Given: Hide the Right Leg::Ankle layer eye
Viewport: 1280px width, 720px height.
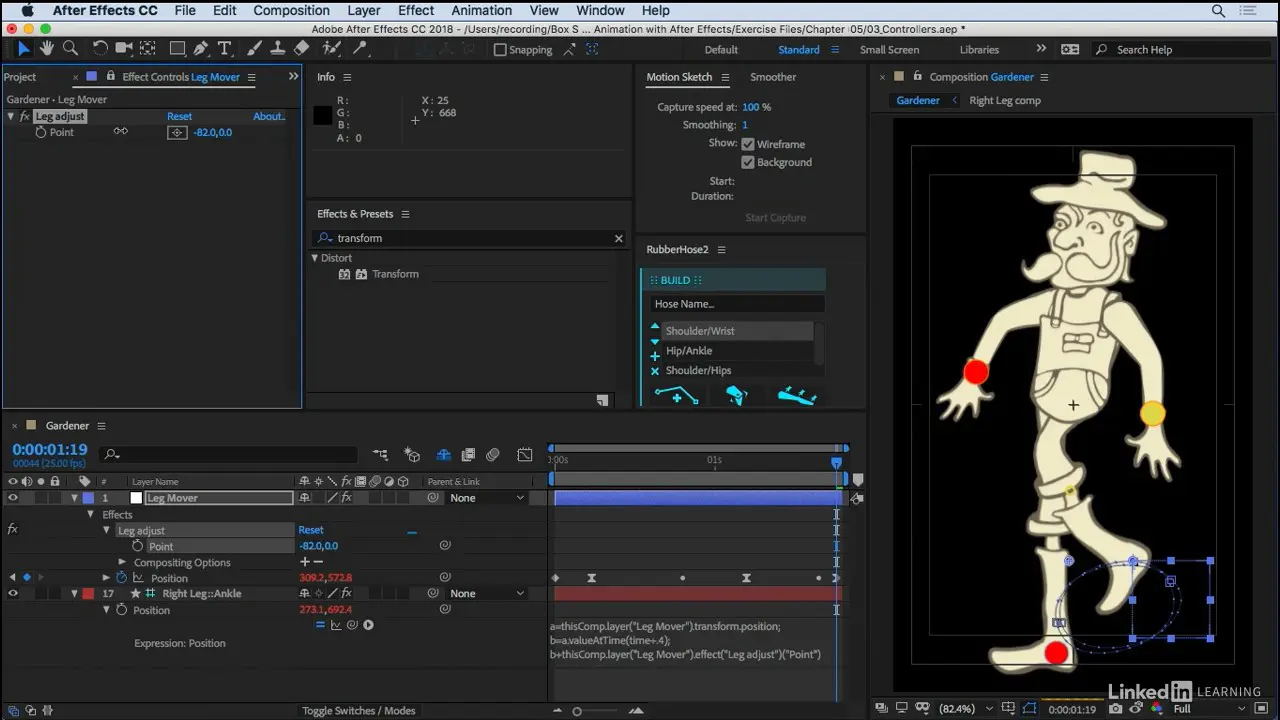Looking at the screenshot, I should tap(13, 593).
